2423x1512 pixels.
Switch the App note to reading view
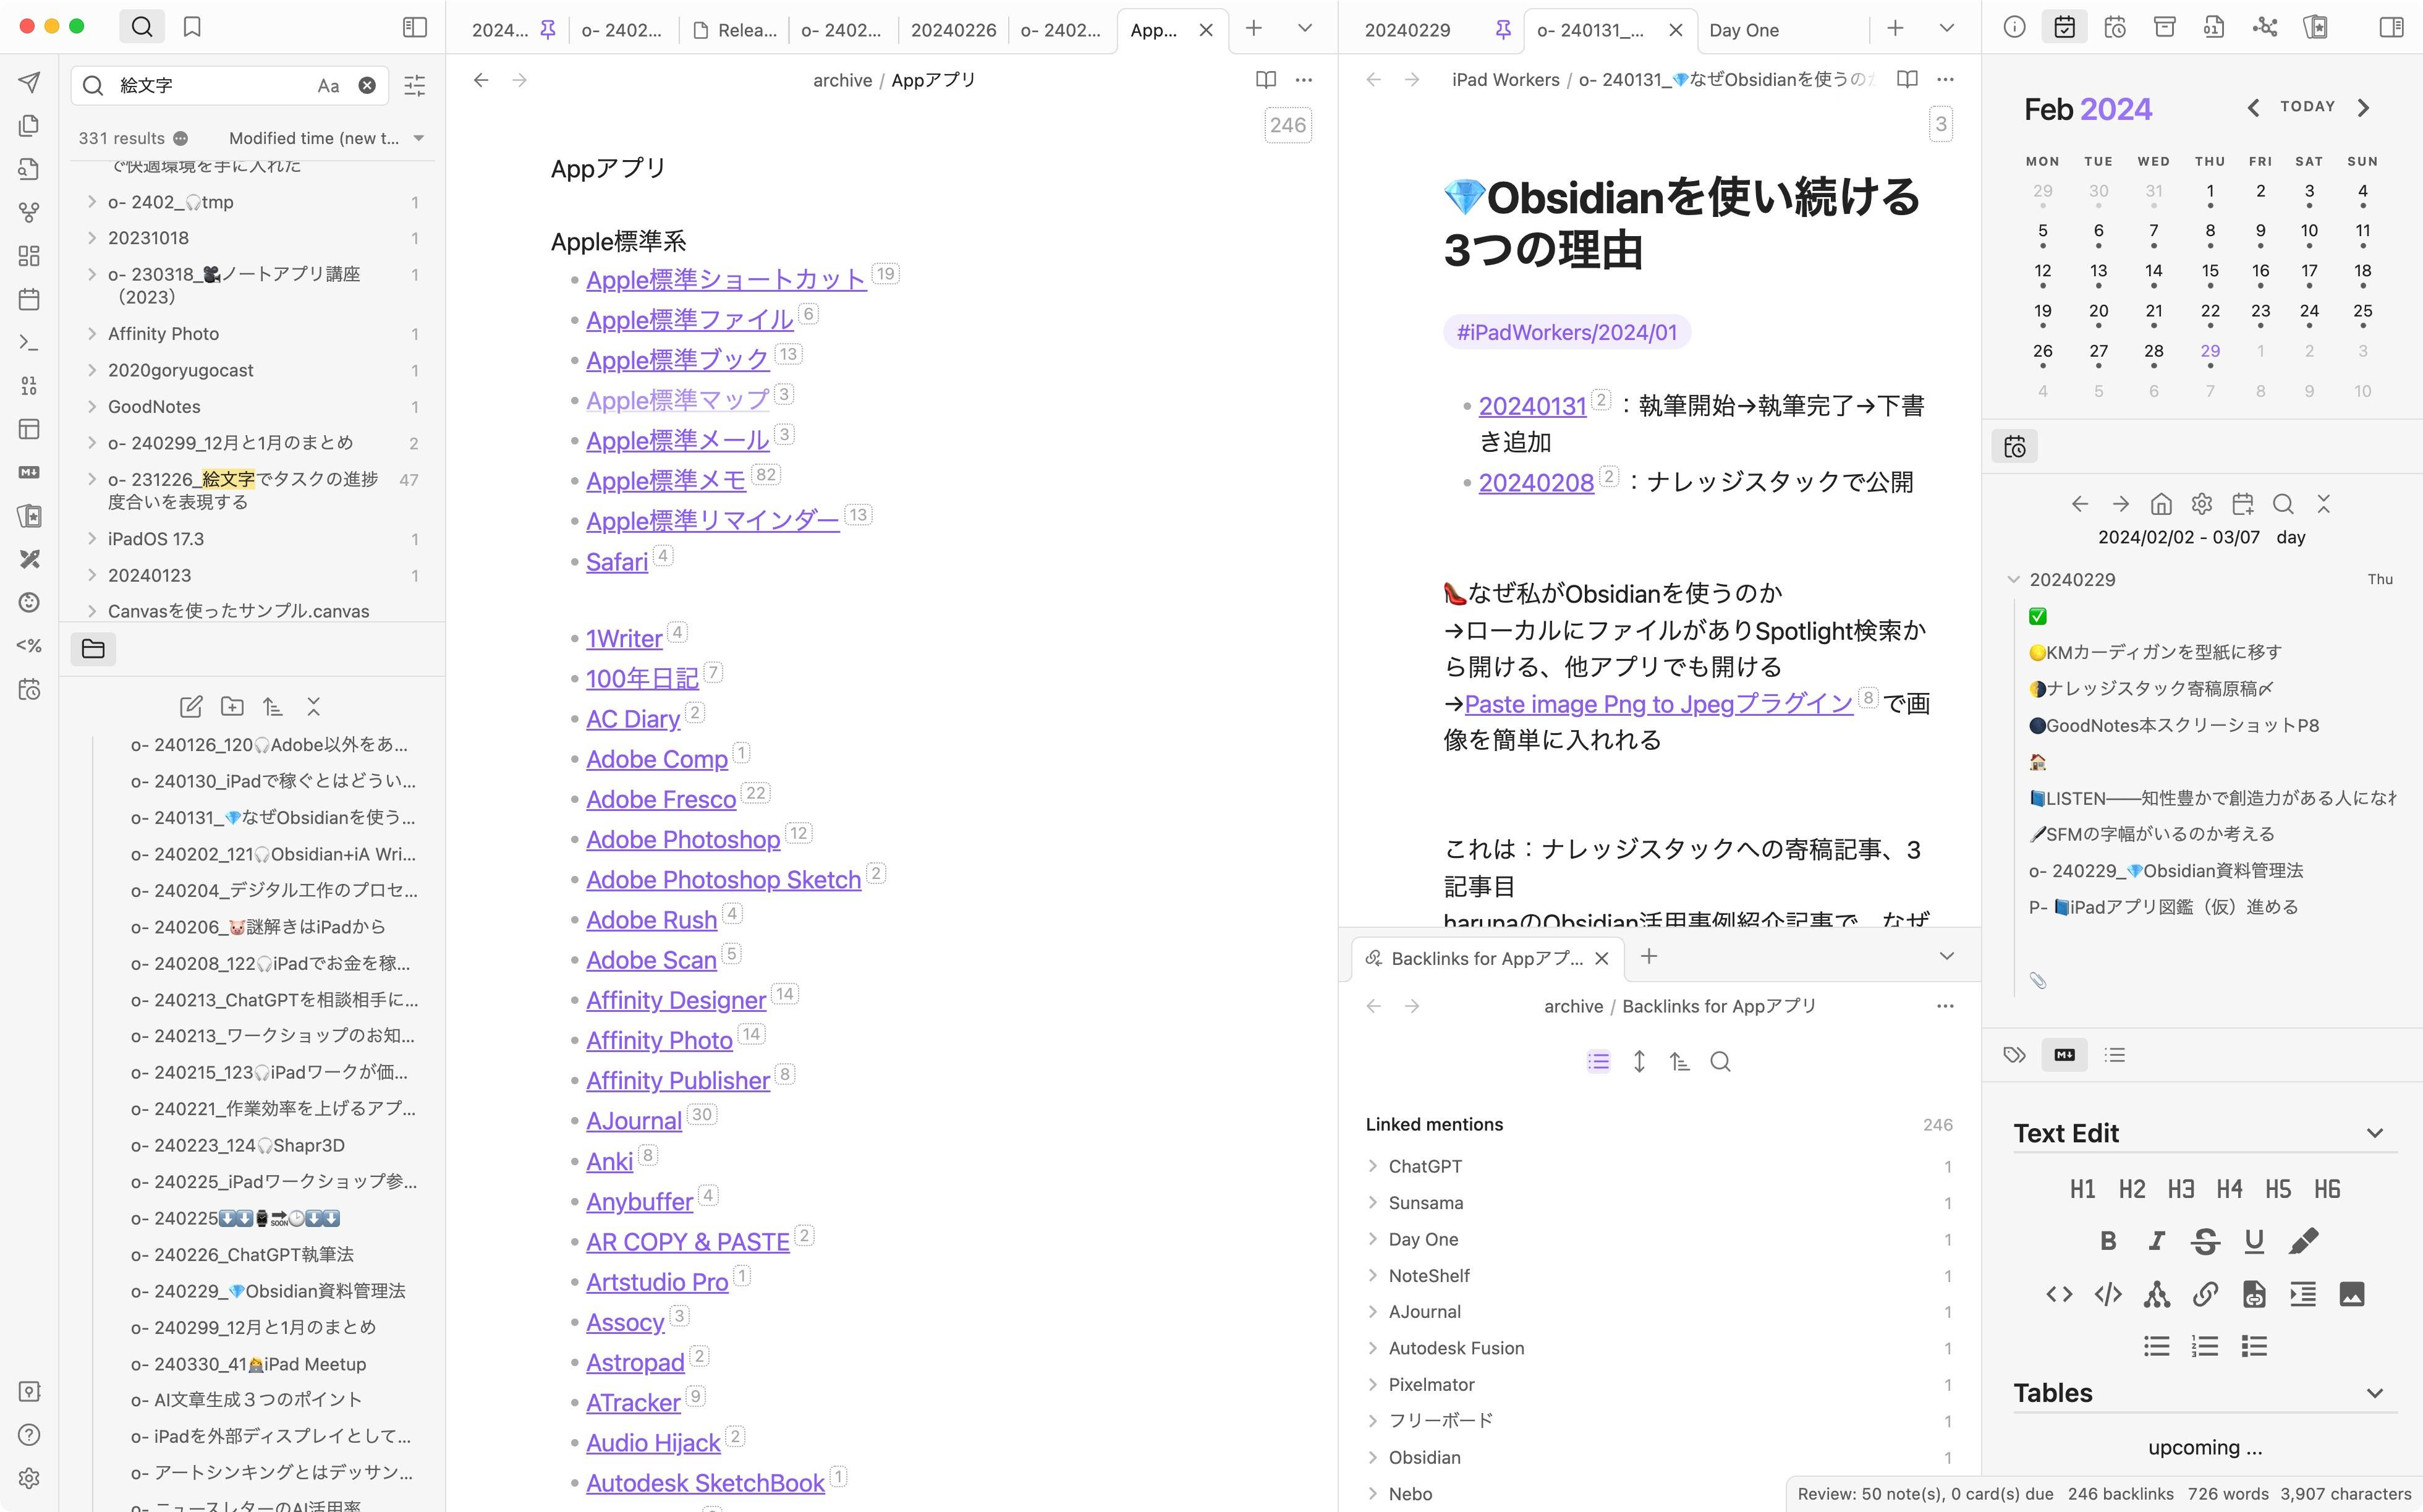point(1265,80)
